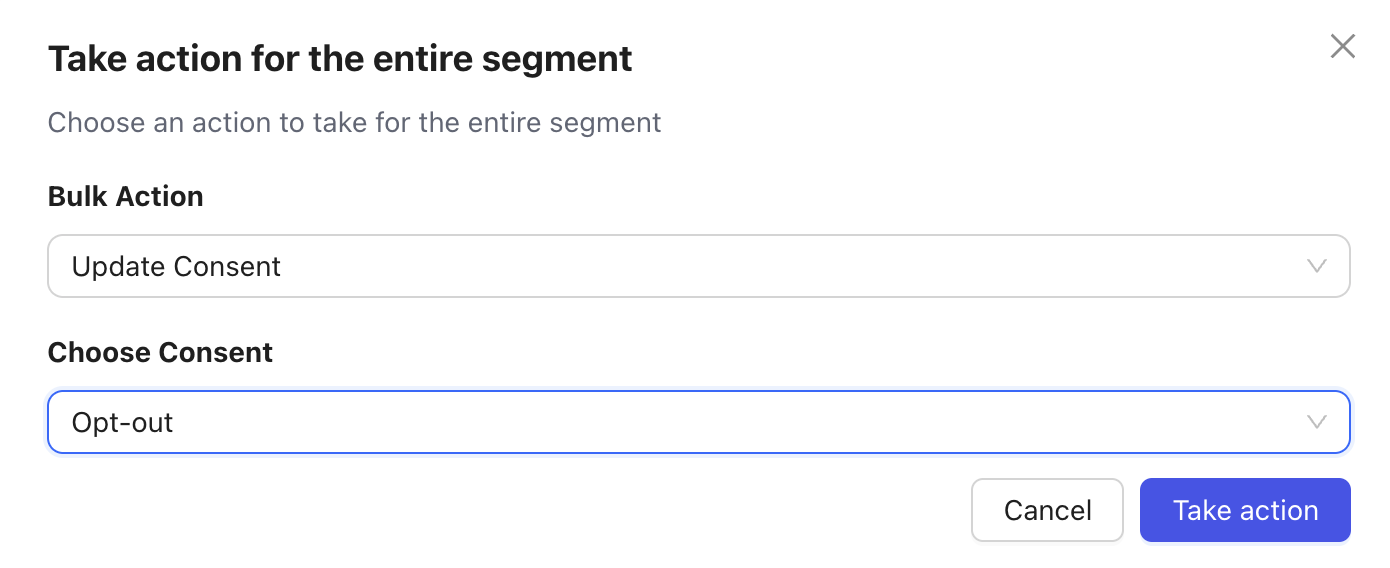Click the gray X in the dialog corner
1390x568 pixels.
coord(1342,46)
